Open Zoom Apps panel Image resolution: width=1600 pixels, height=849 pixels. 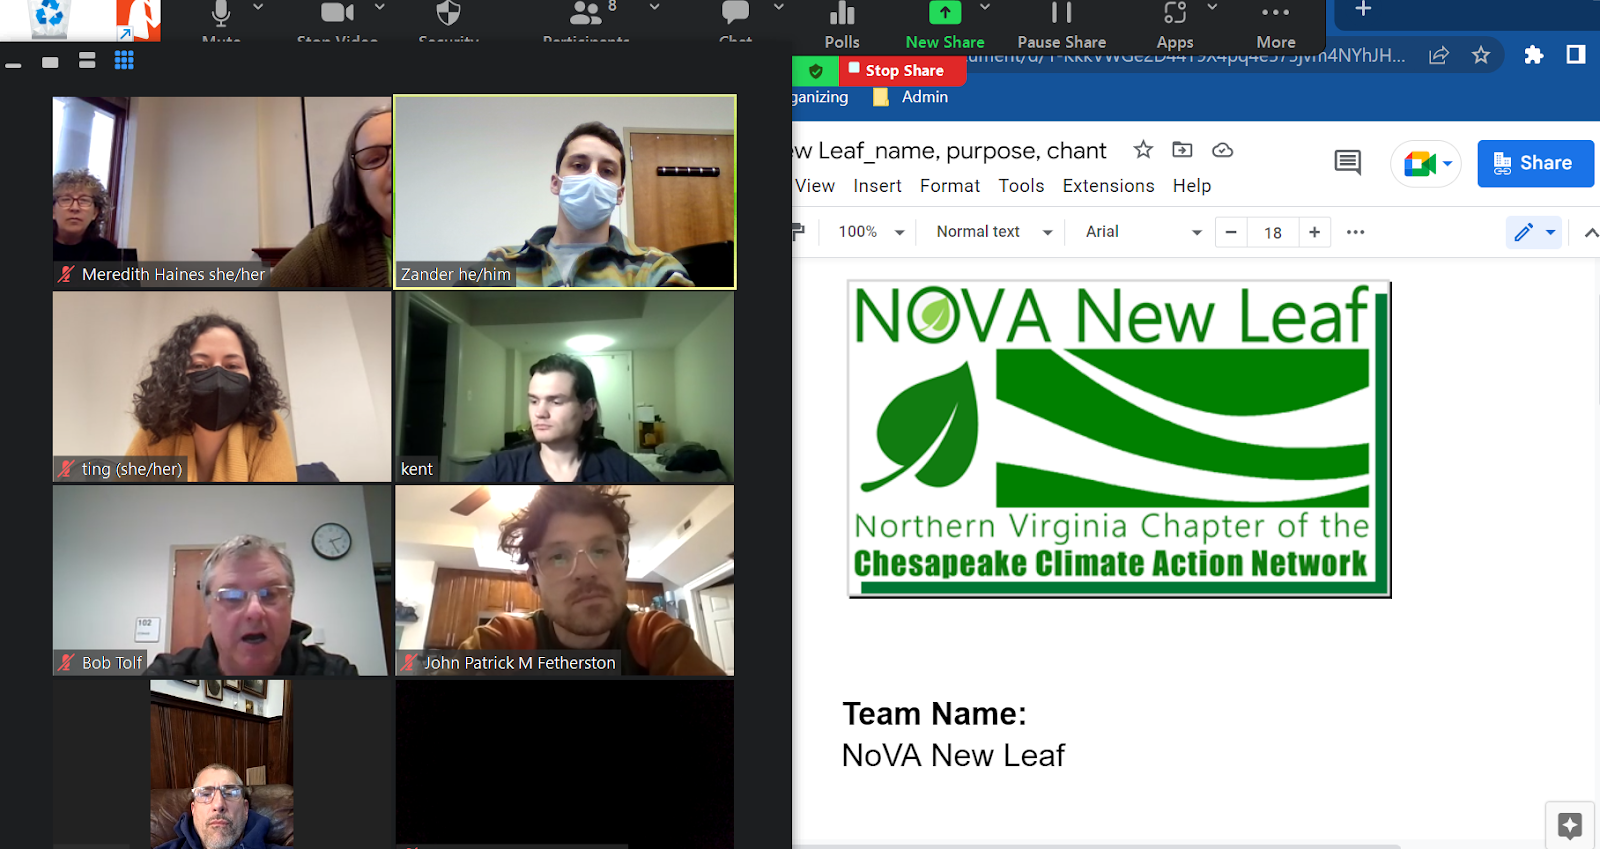[x=1174, y=25]
